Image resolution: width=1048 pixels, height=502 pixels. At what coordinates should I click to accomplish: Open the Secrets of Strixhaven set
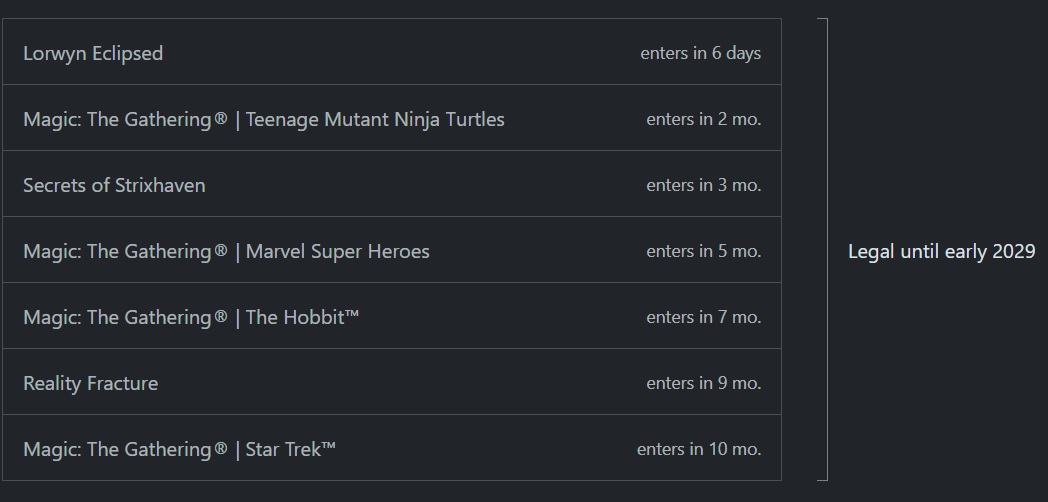tap(392, 184)
